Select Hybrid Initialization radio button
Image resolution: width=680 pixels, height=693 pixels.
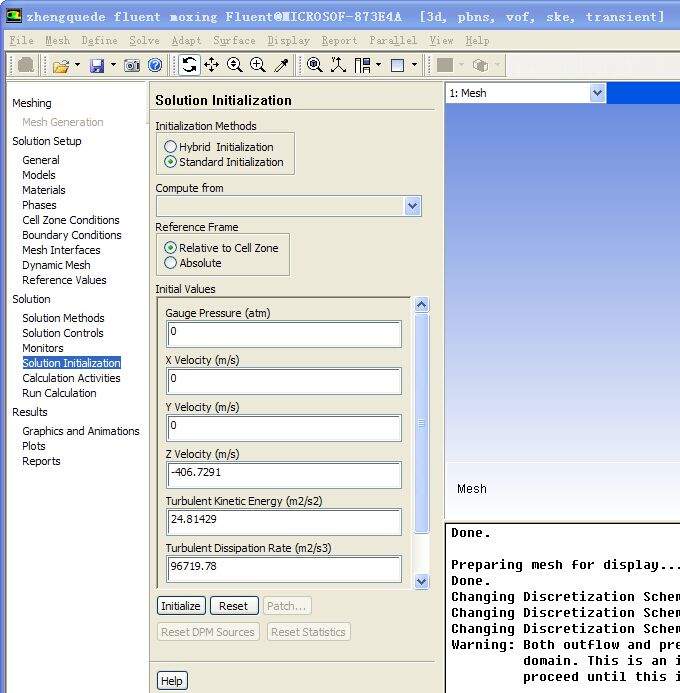click(170, 146)
